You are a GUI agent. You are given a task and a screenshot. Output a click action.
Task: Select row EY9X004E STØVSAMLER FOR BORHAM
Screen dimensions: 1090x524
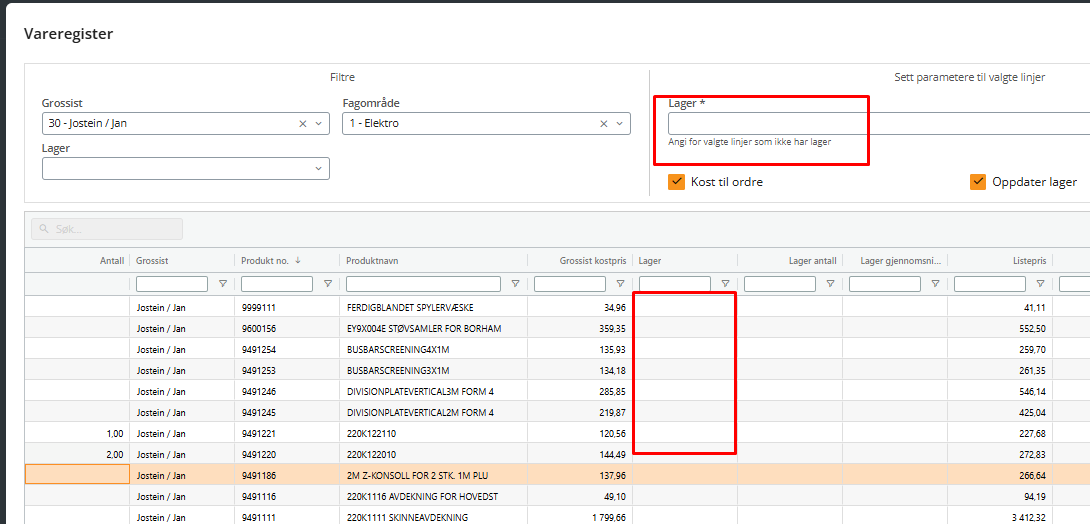tap(558, 328)
